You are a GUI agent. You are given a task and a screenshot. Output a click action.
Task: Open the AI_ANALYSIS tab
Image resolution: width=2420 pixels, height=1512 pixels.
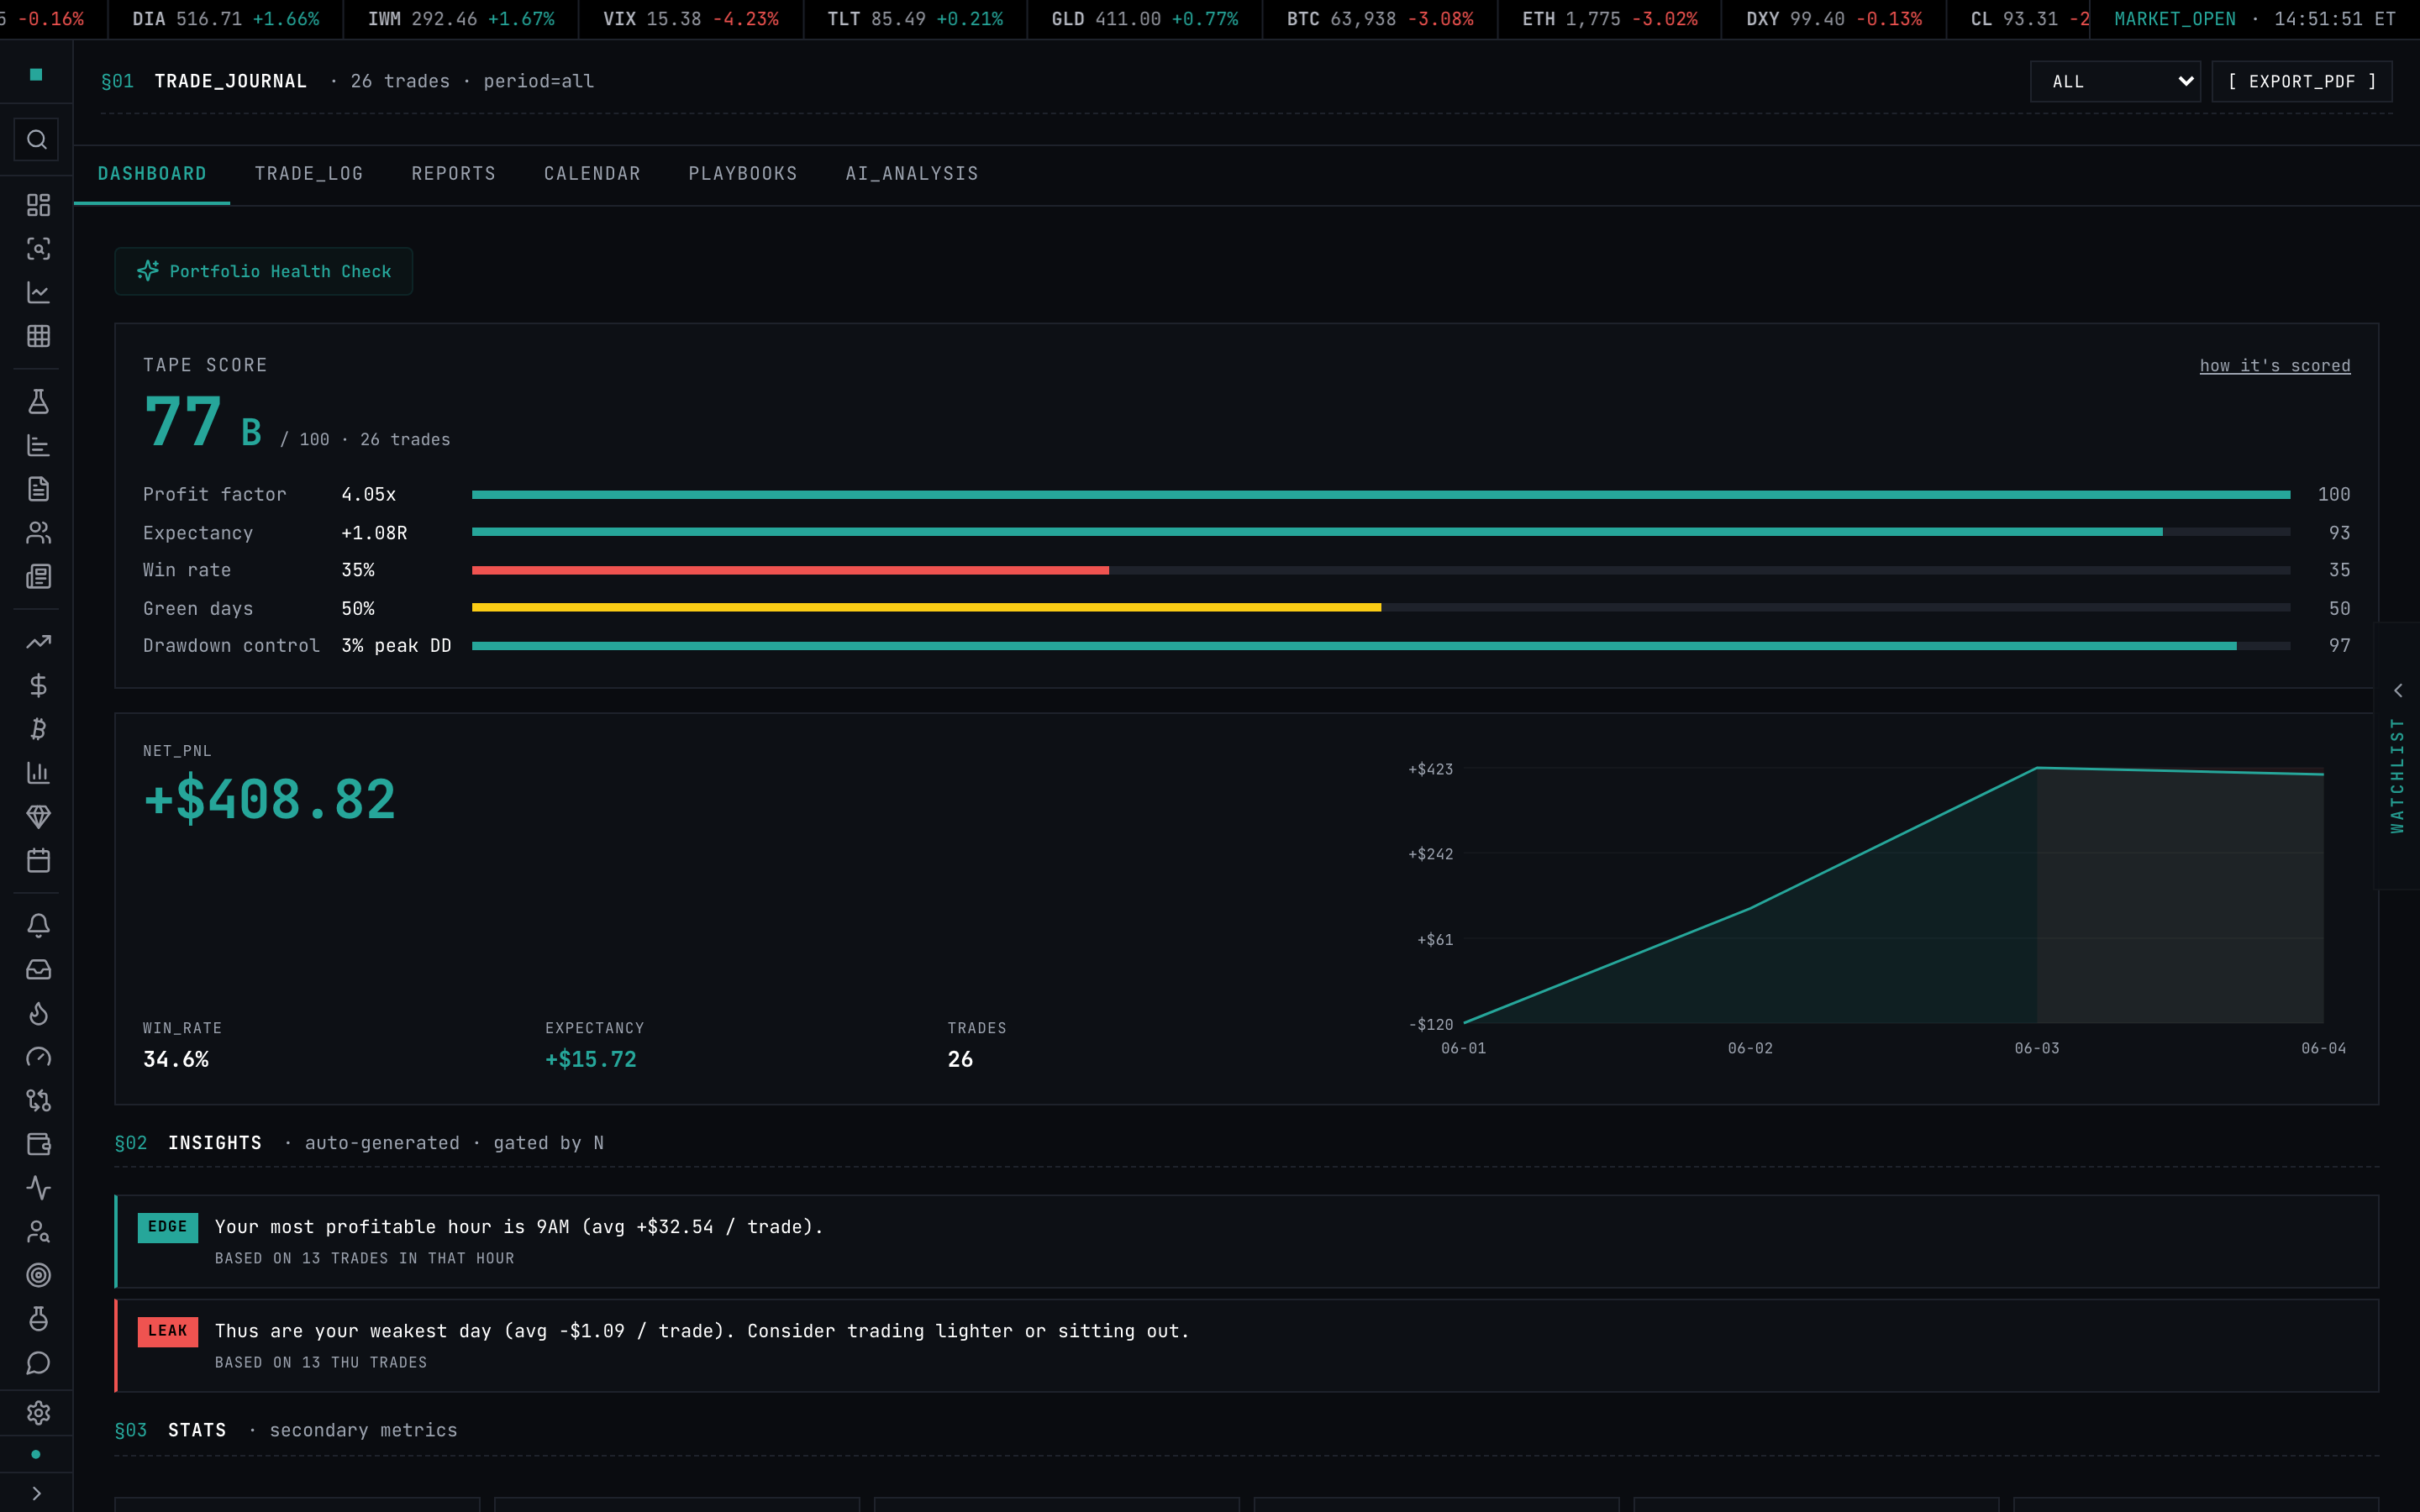click(x=912, y=174)
